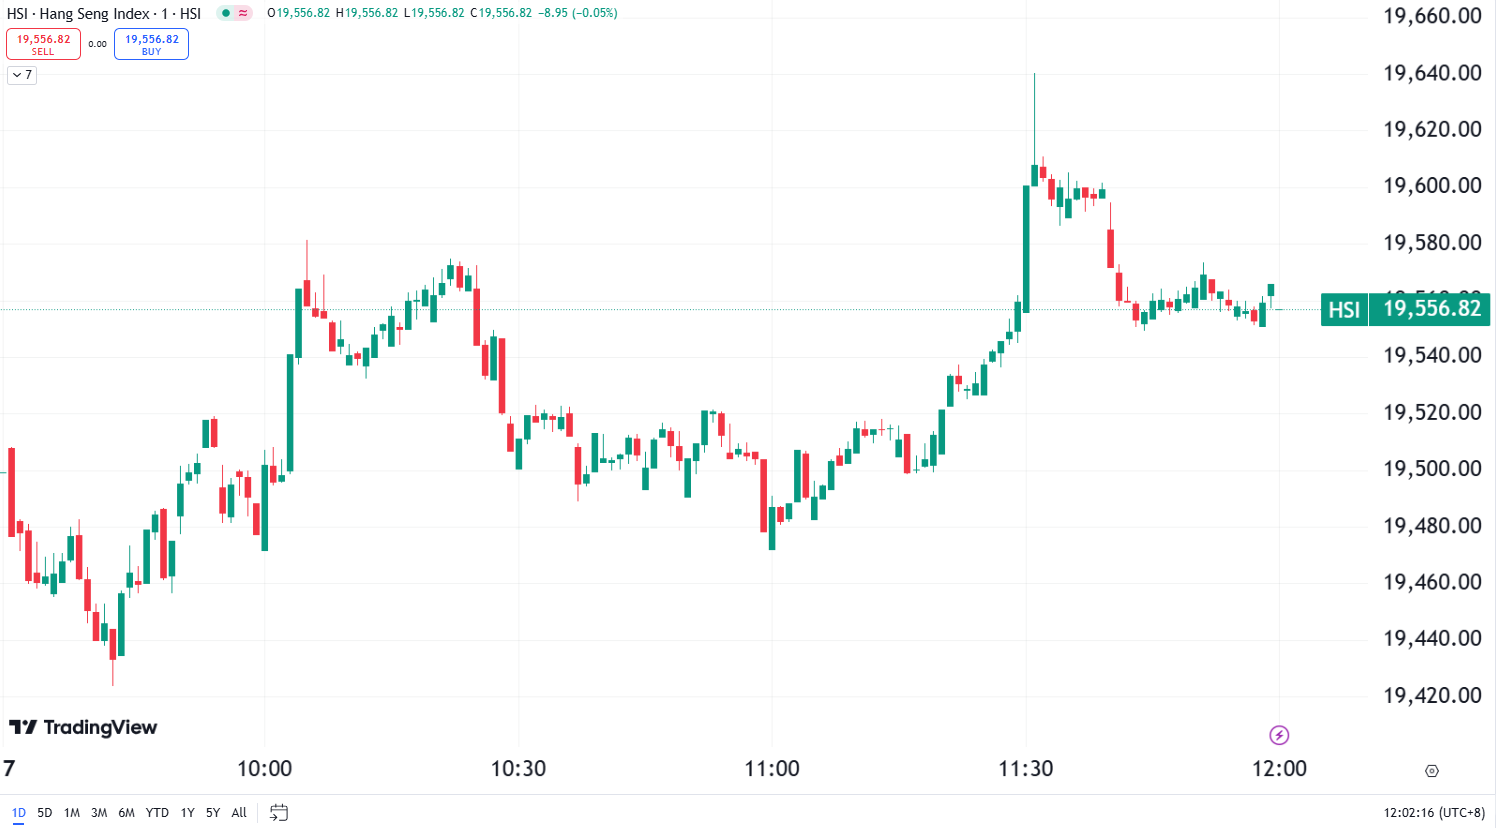This screenshot has width=1496, height=828.
Task: Select the 1D time range
Action: tap(19, 812)
